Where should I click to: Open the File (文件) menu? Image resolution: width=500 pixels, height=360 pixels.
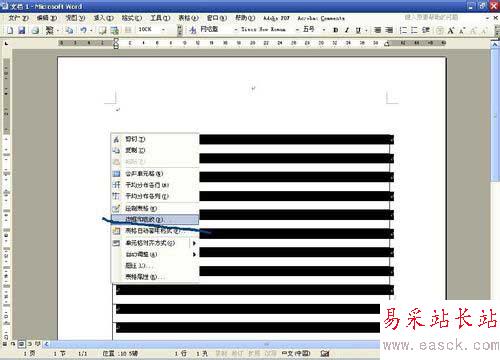click(18, 18)
